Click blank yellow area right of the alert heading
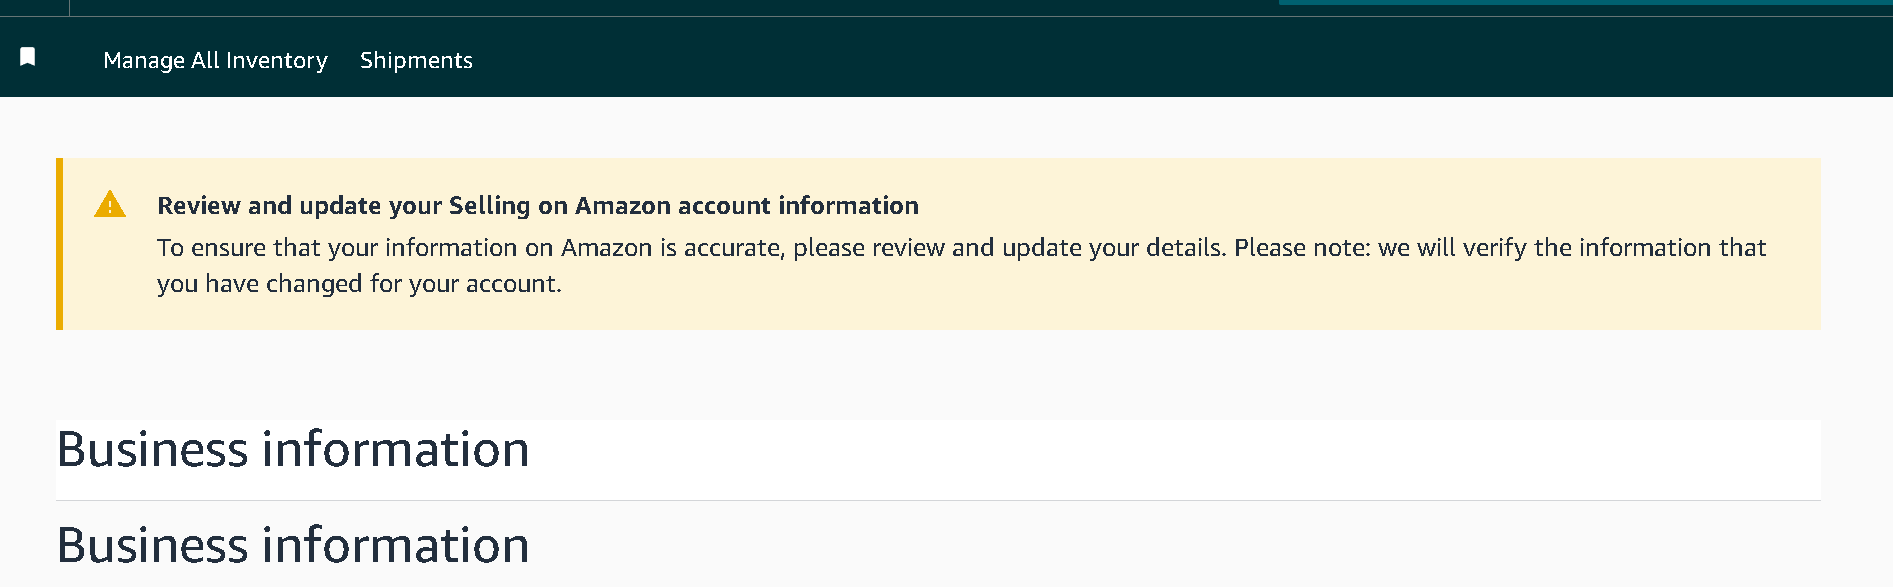Viewport: 1893px width, 587px height. [x=1350, y=205]
